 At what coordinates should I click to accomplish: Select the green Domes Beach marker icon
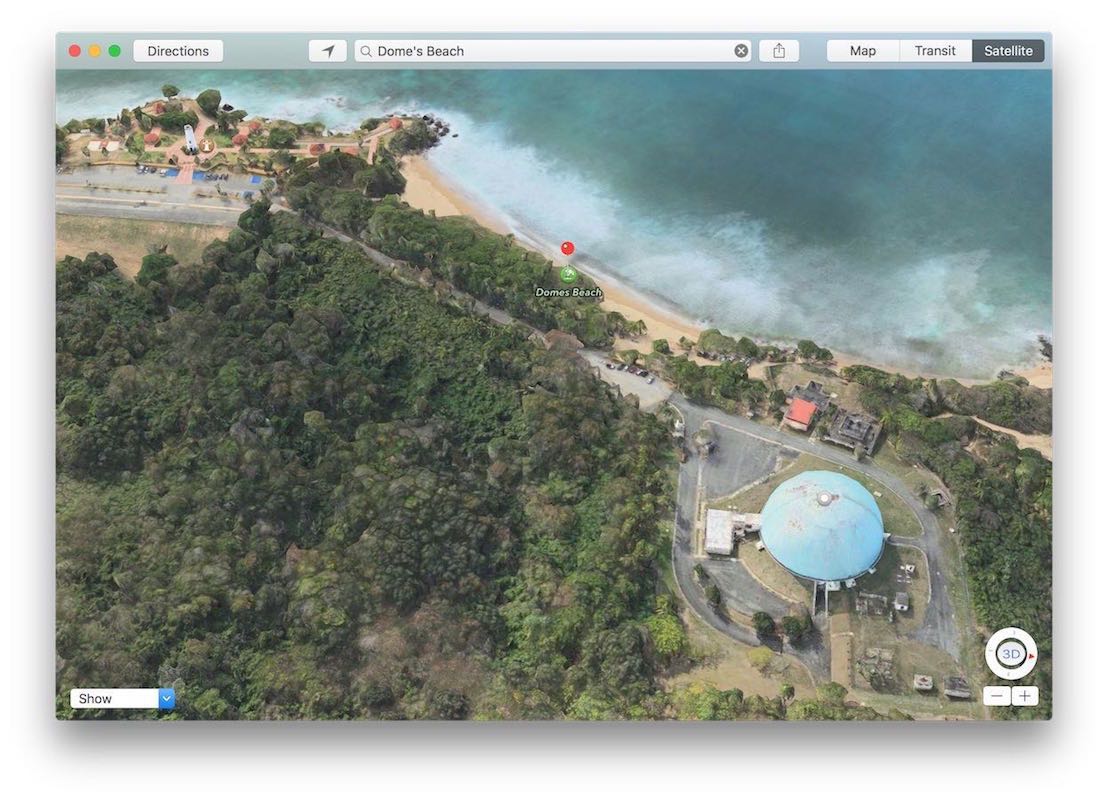[568, 274]
